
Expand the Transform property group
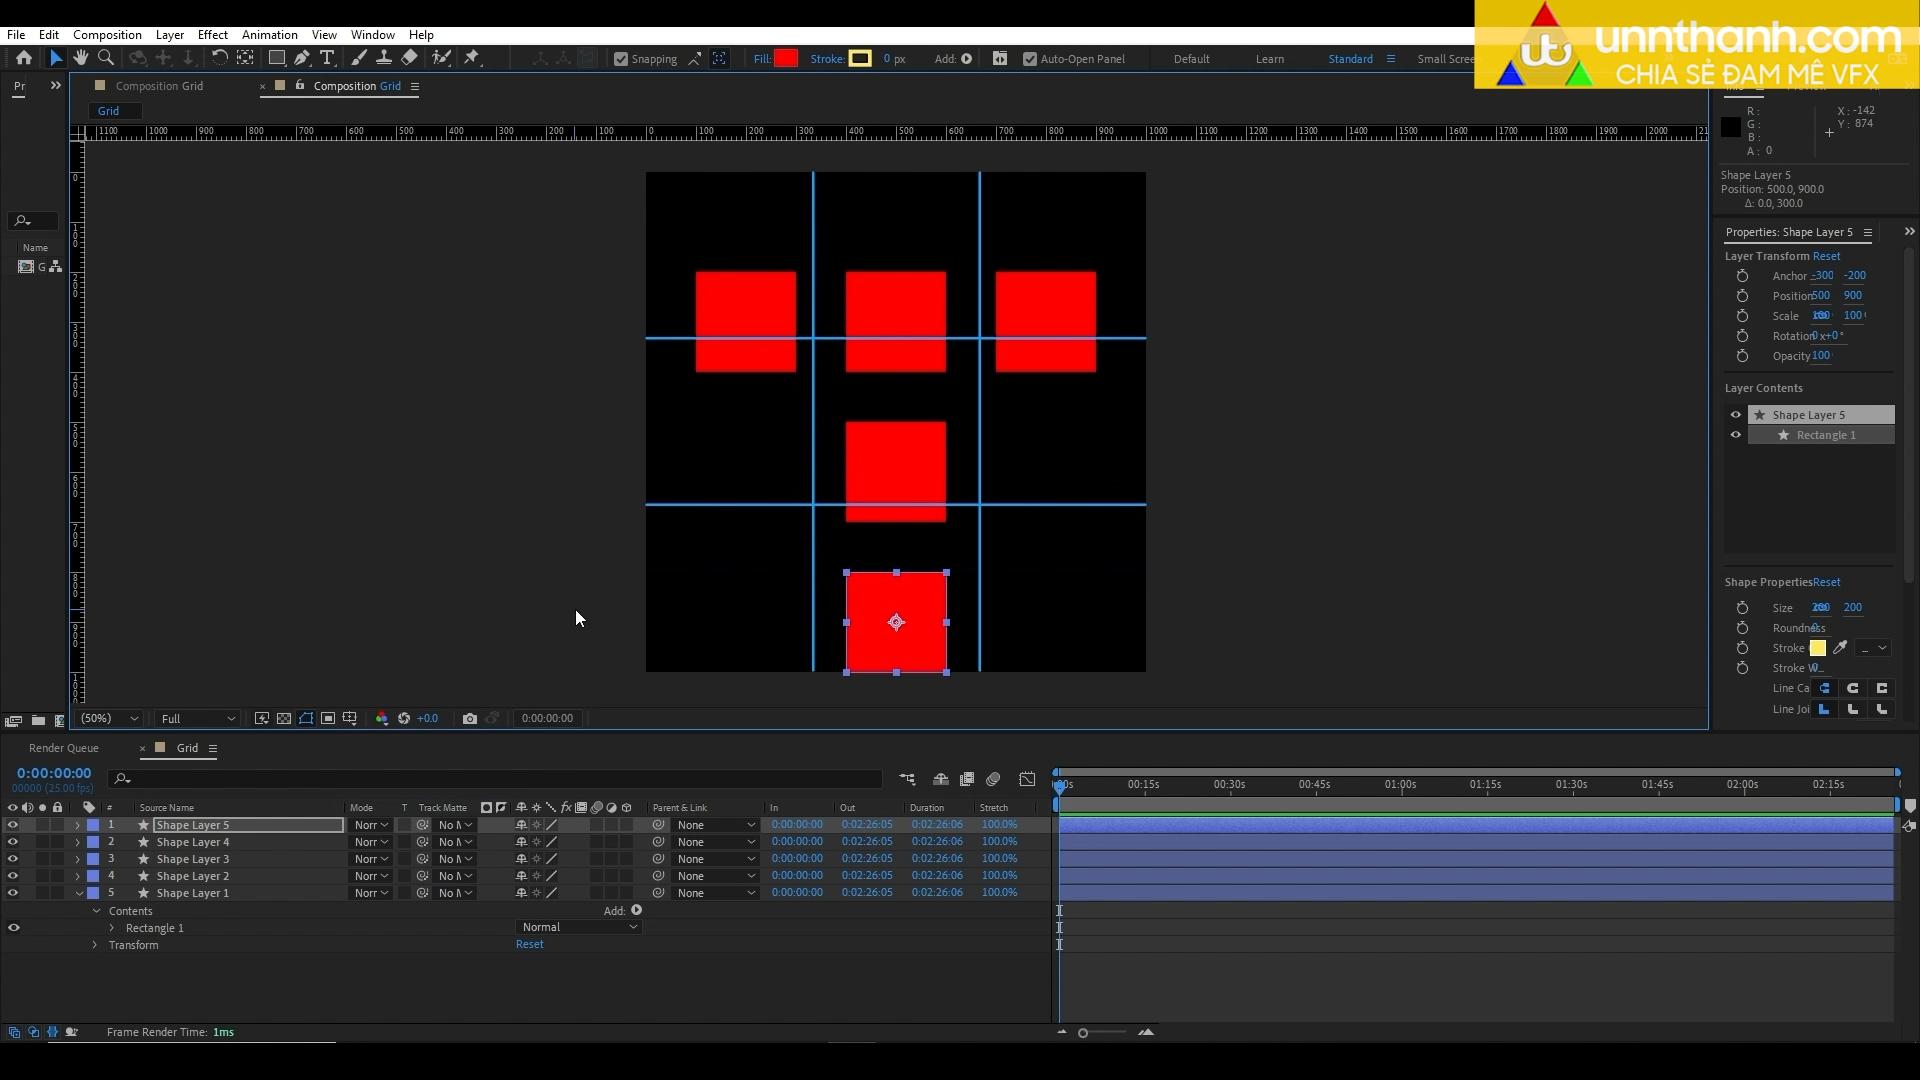point(95,946)
